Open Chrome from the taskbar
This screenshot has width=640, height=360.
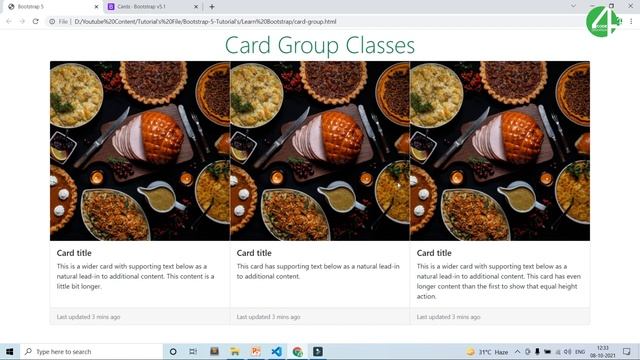297,351
